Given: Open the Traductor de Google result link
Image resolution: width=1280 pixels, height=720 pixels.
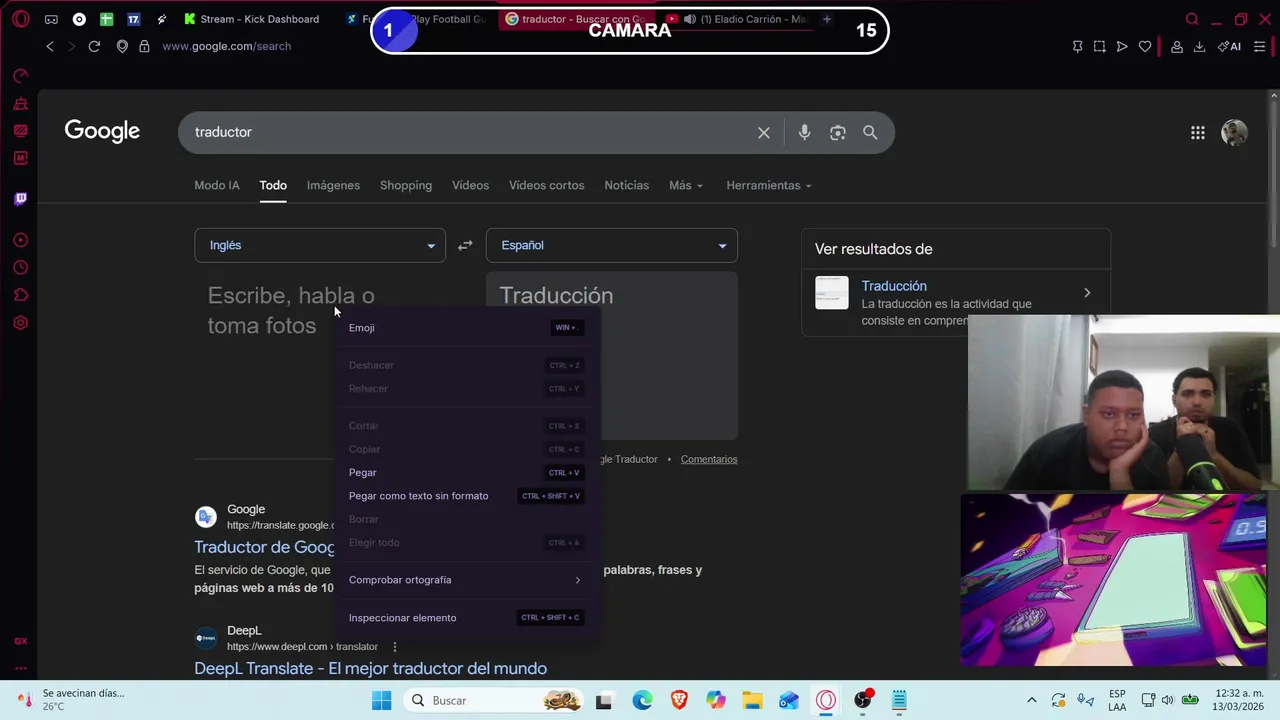Looking at the screenshot, I should pos(264,547).
